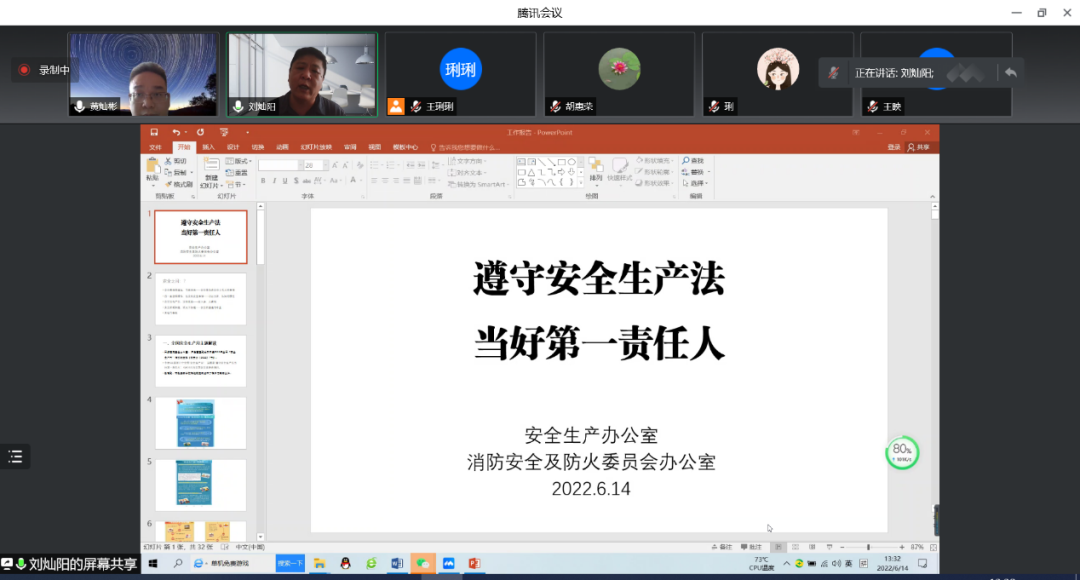Open Word from the Windows taskbar
The height and width of the screenshot is (580, 1080).
click(396, 564)
